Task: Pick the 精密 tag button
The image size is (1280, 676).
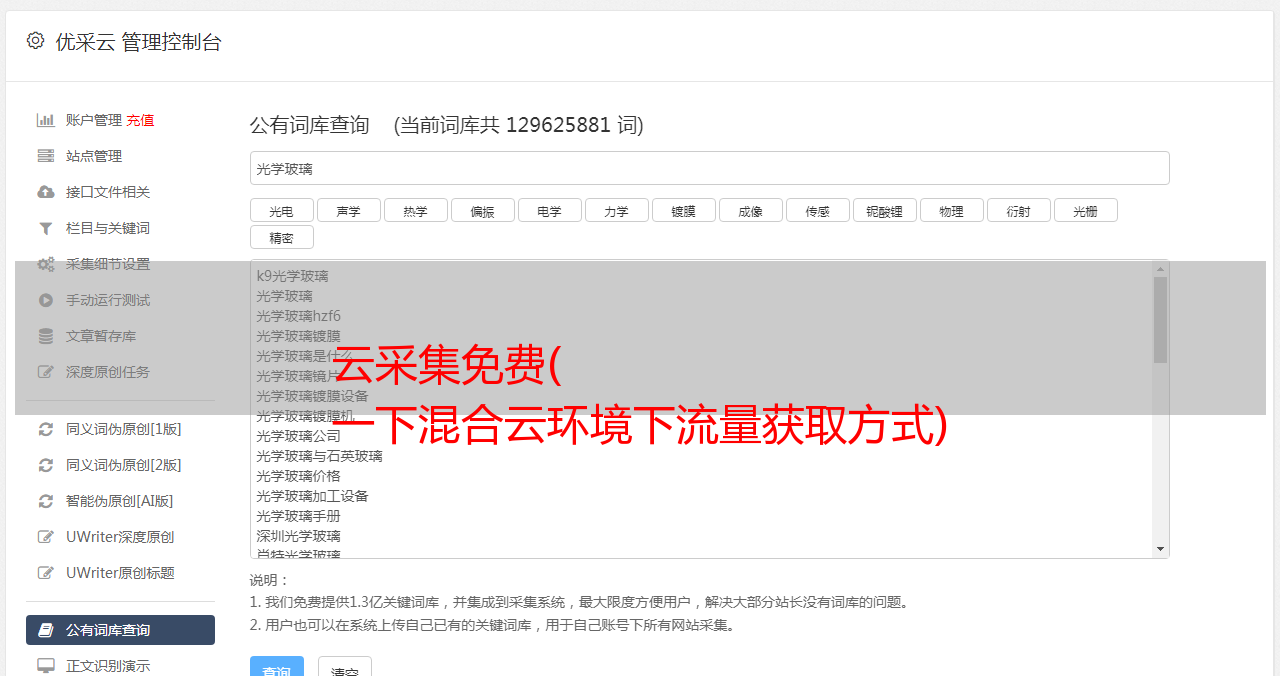Action: [x=281, y=237]
